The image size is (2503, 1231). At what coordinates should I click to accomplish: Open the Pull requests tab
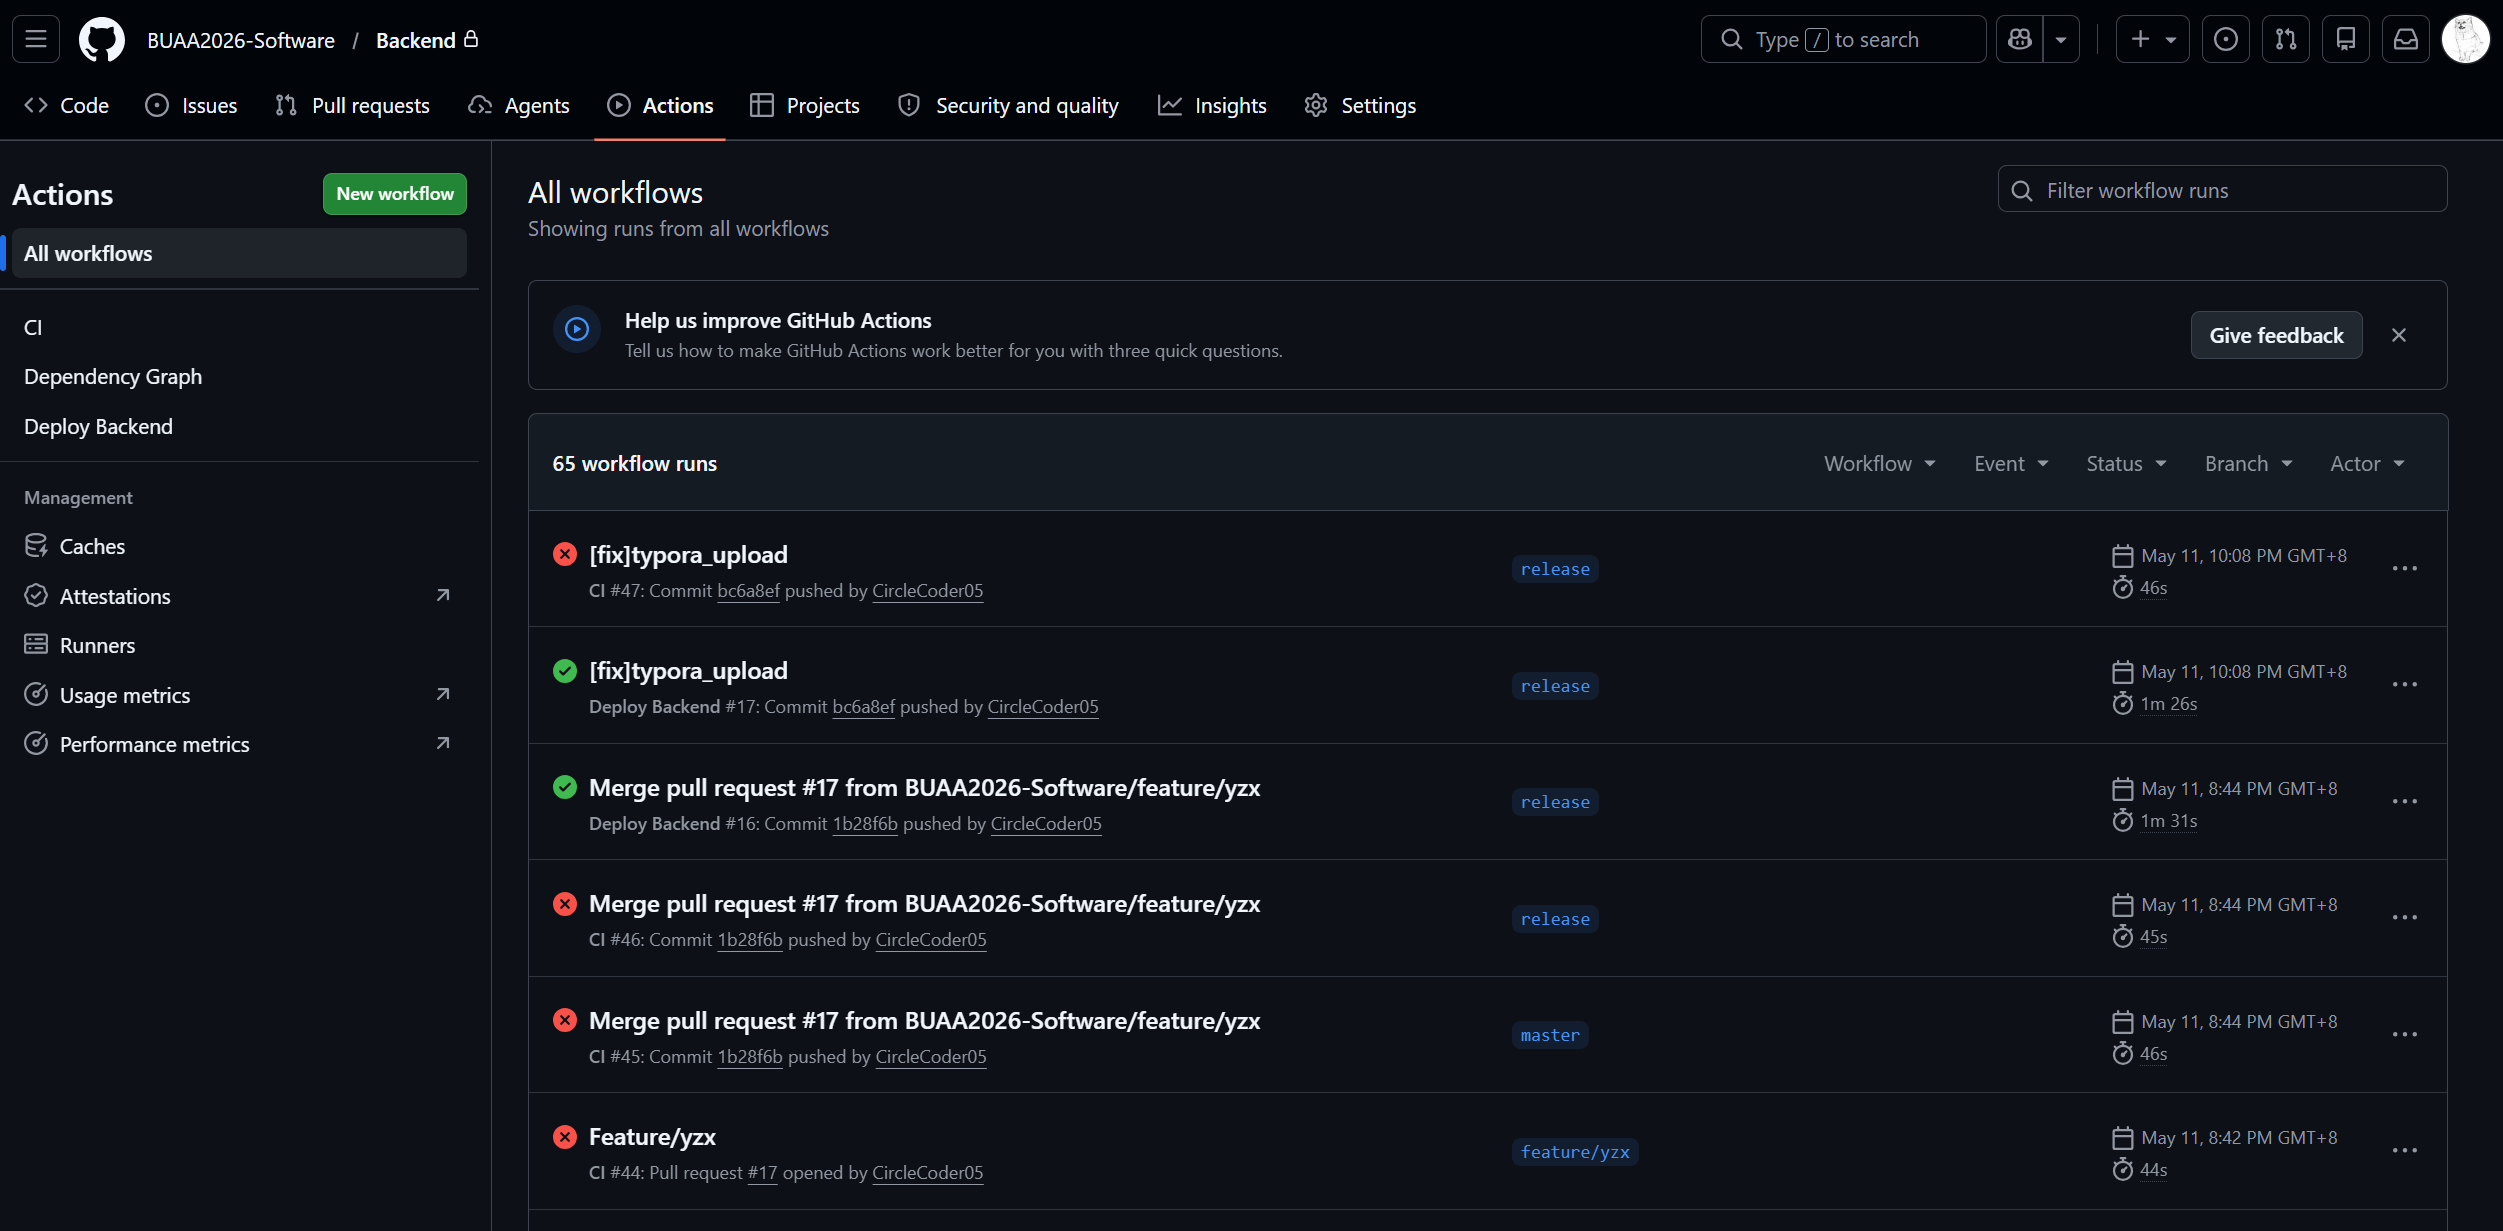[352, 105]
